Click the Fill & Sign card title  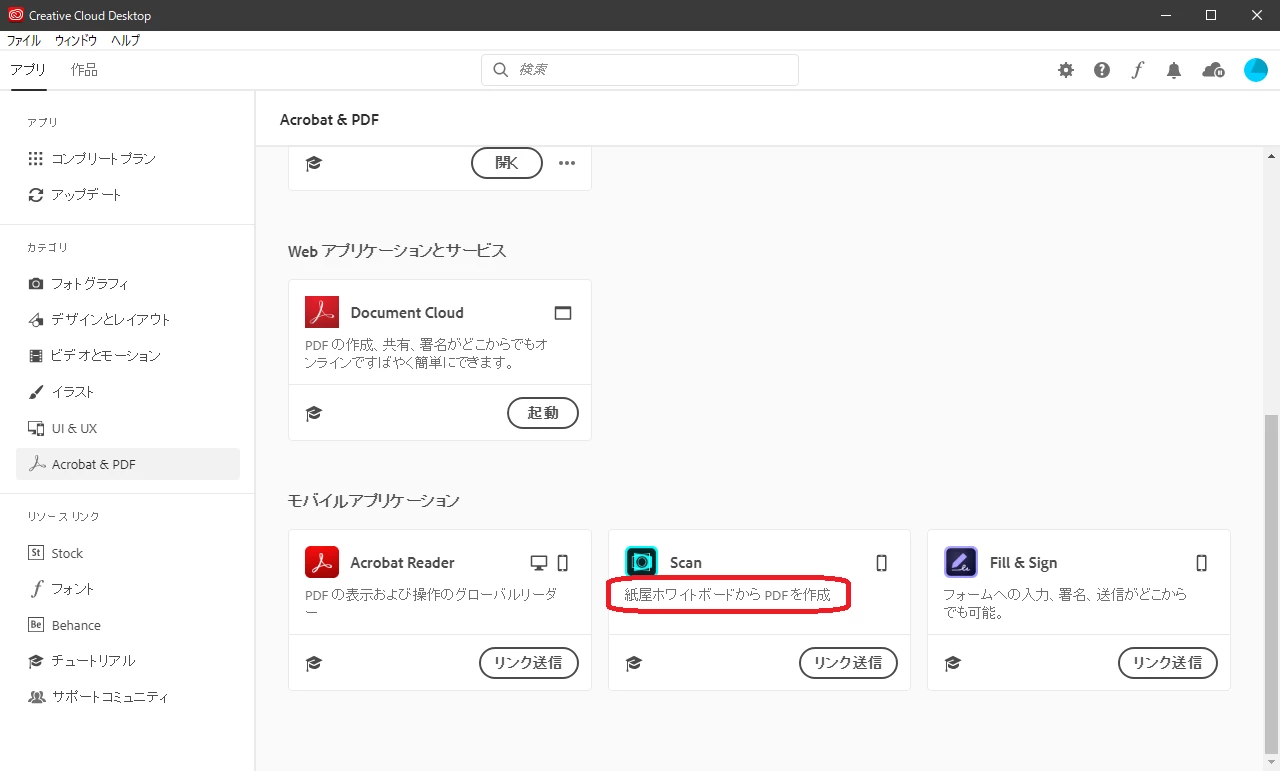pos(1023,563)
